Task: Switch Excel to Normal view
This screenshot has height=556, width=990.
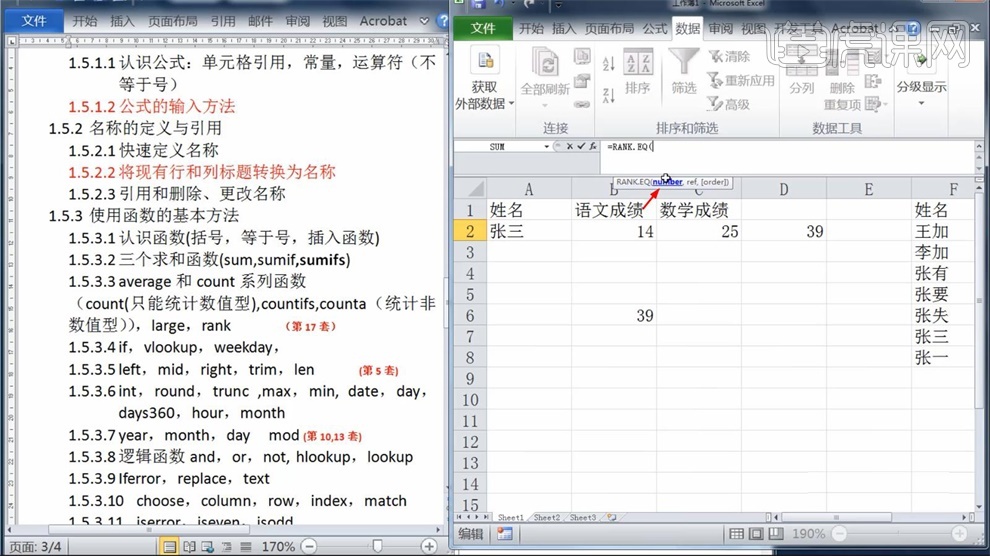Action: click(736, 534)
